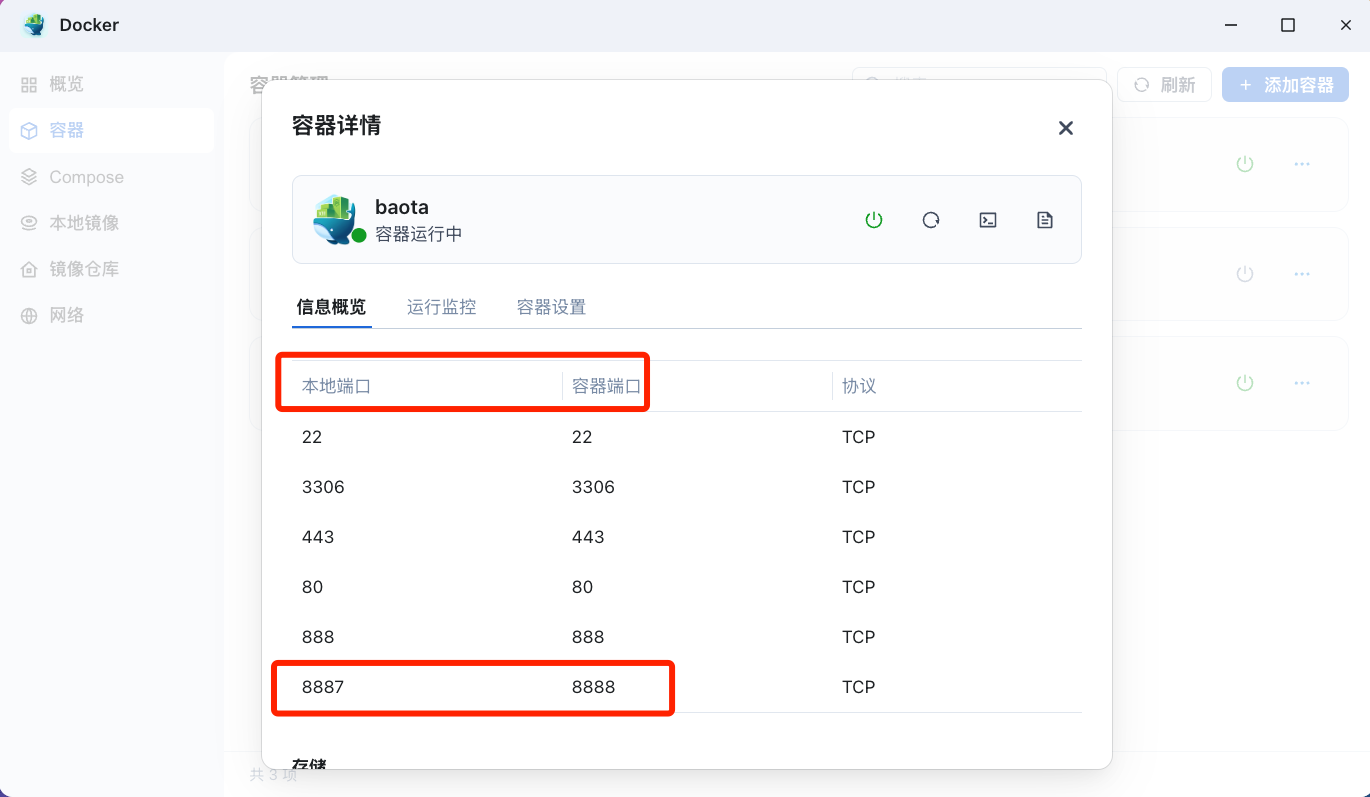Viewport: 1370px width, 797px height.
Task: Click the baota container whale icon
Action: point(337,220)
